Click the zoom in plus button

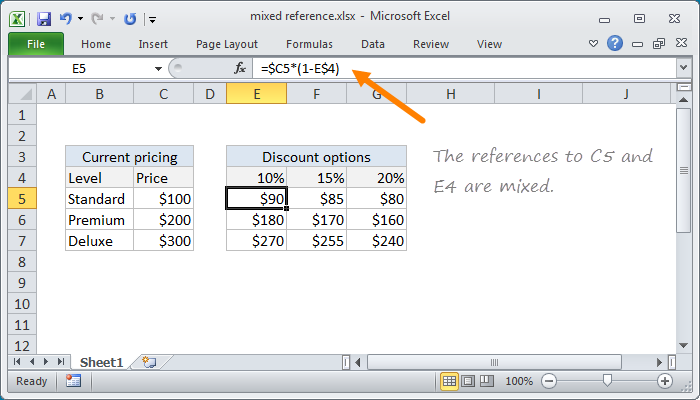[664, 381]
